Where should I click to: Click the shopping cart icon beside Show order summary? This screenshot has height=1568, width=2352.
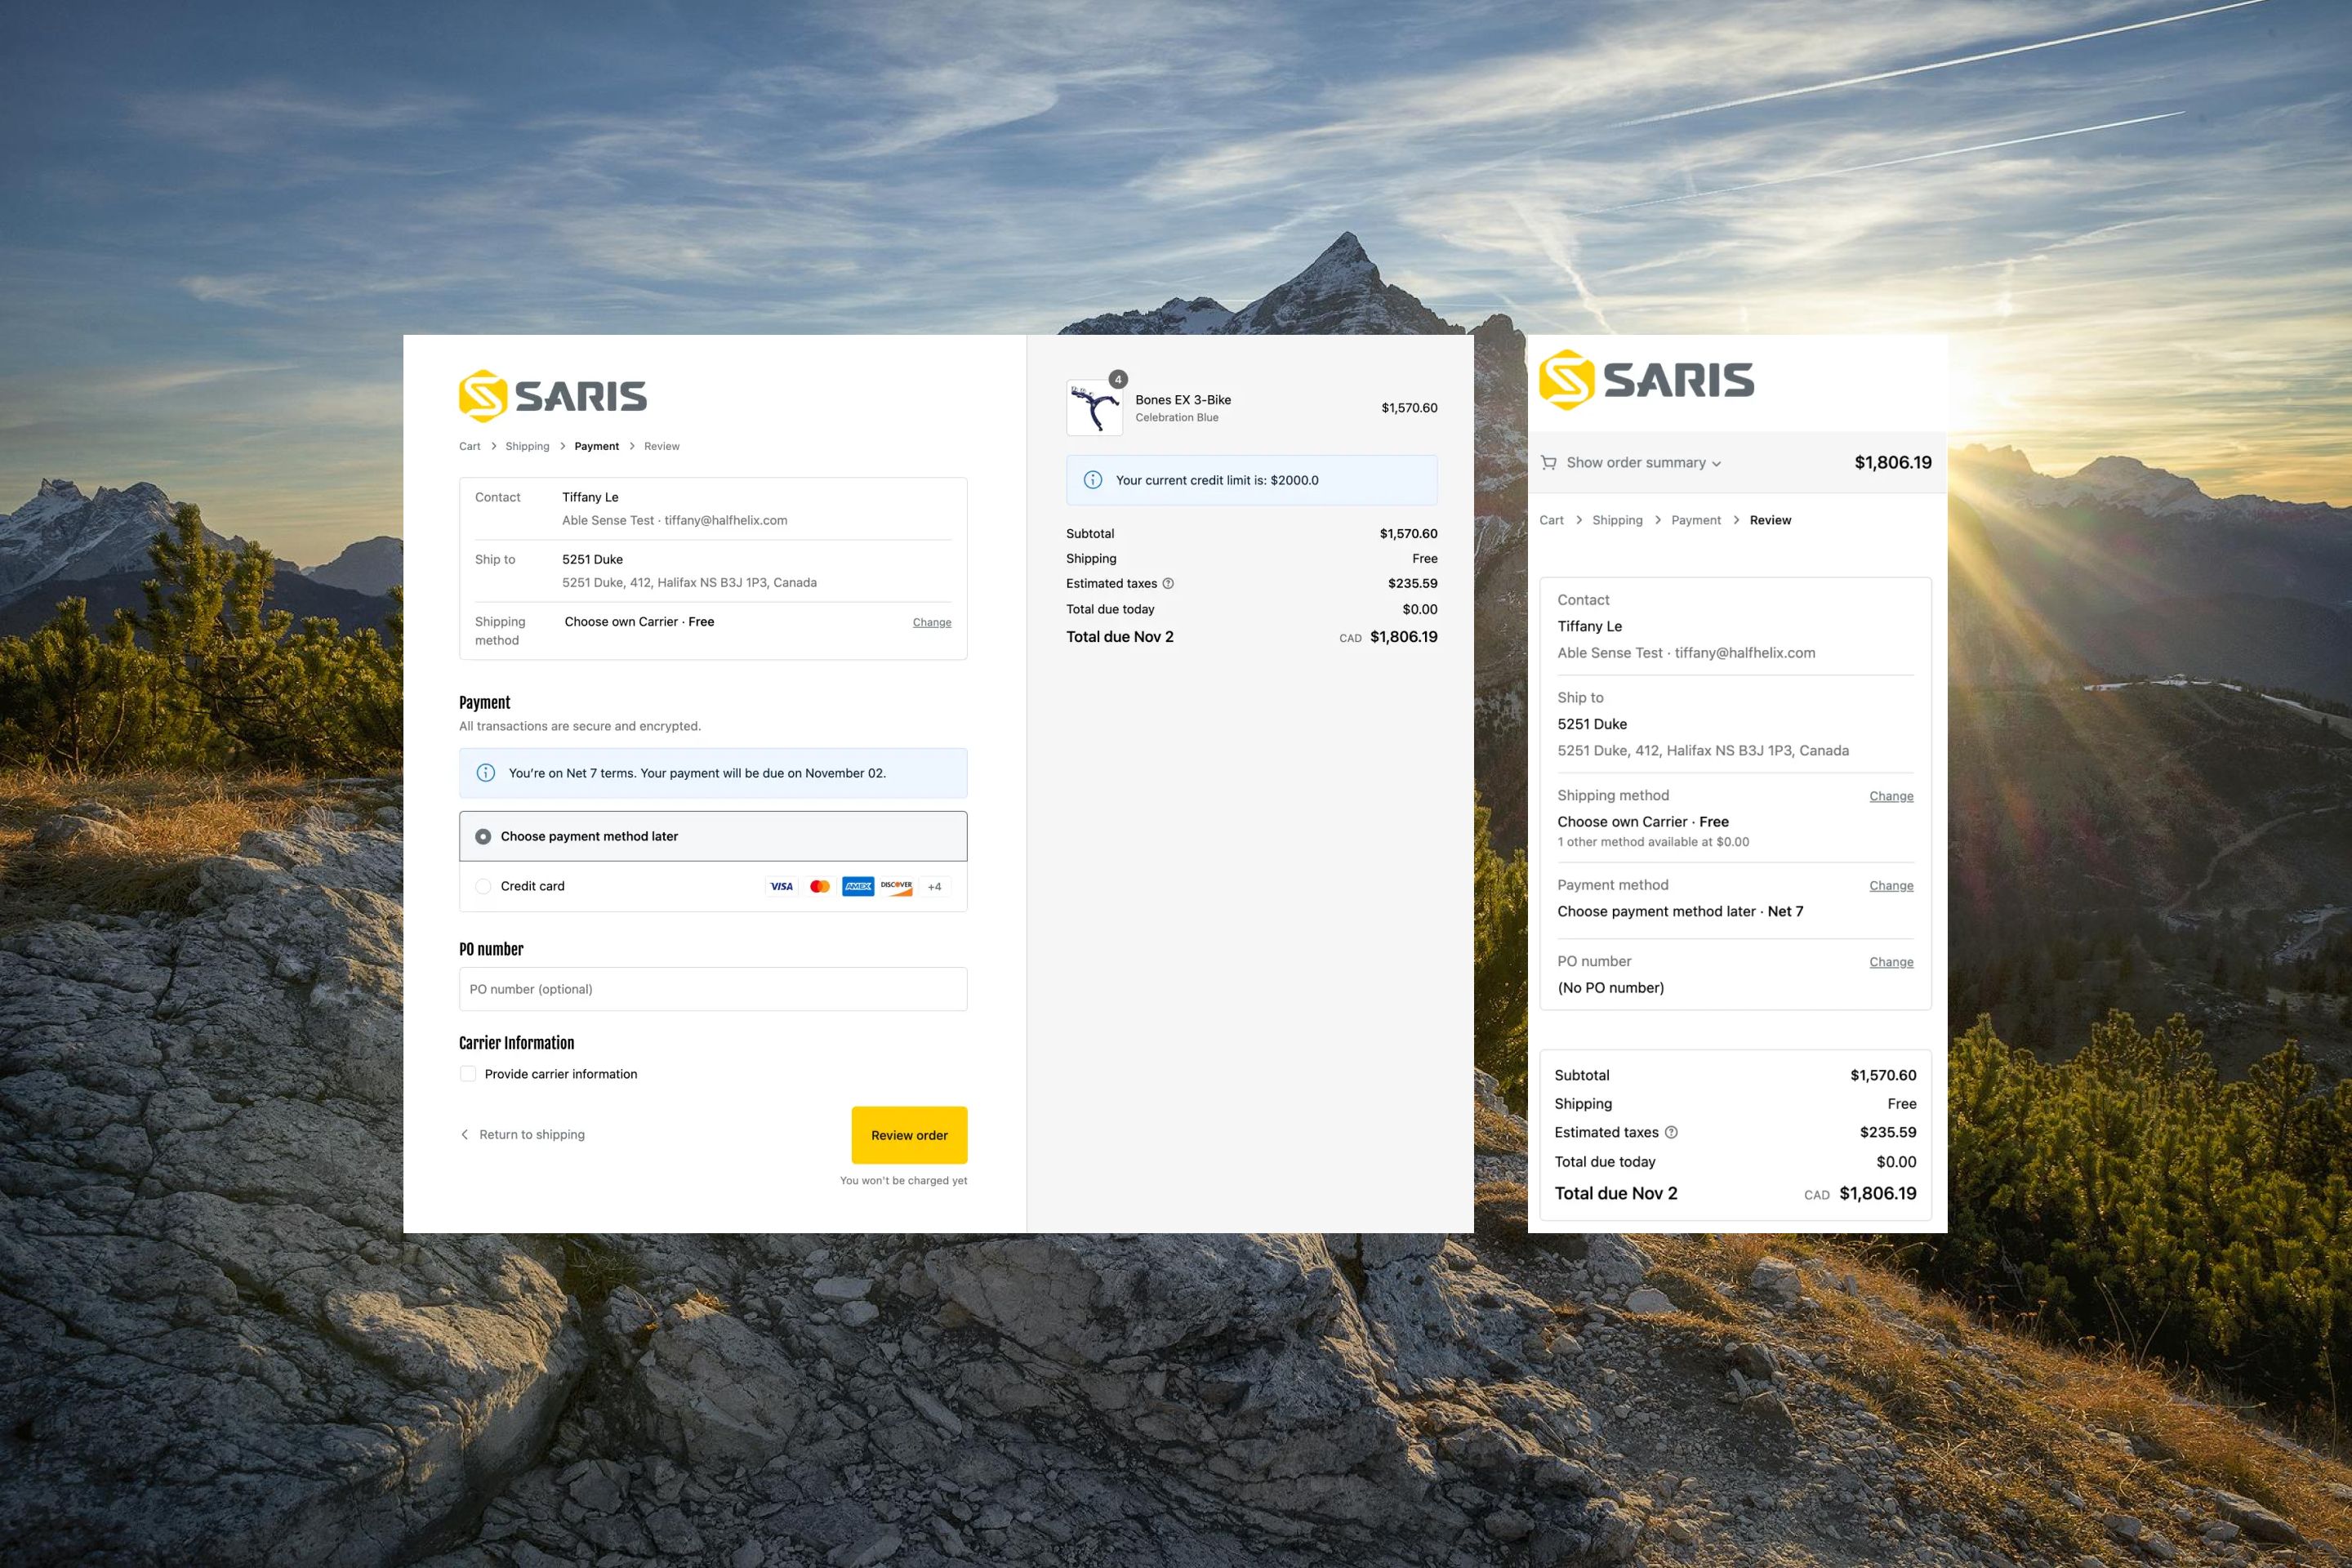pos(1548,463)
